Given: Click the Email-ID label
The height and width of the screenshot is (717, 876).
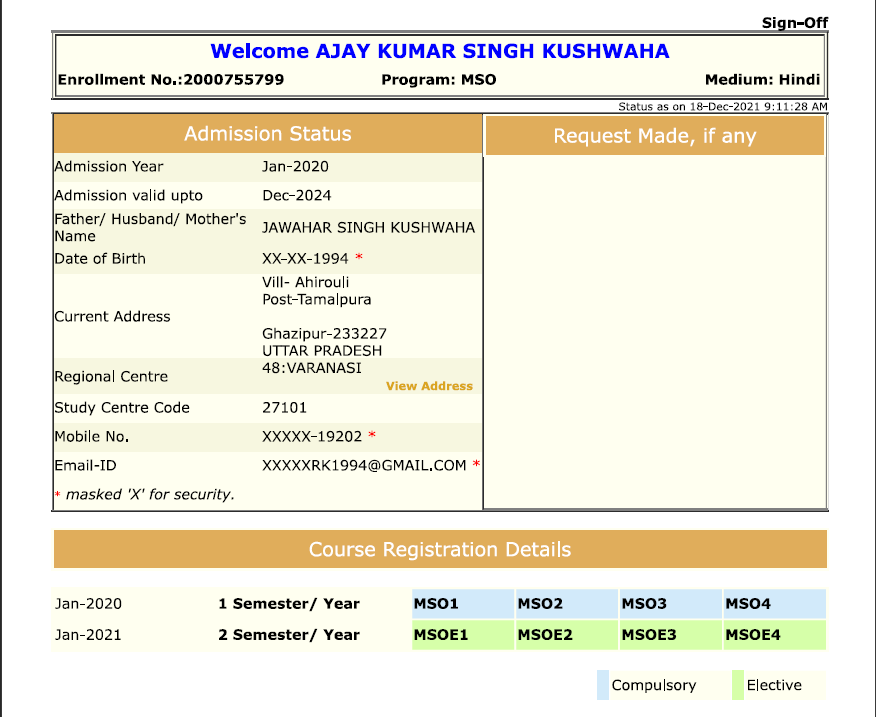Looking at the screenshot, I should pyautogui.click(x=85, y=466).
